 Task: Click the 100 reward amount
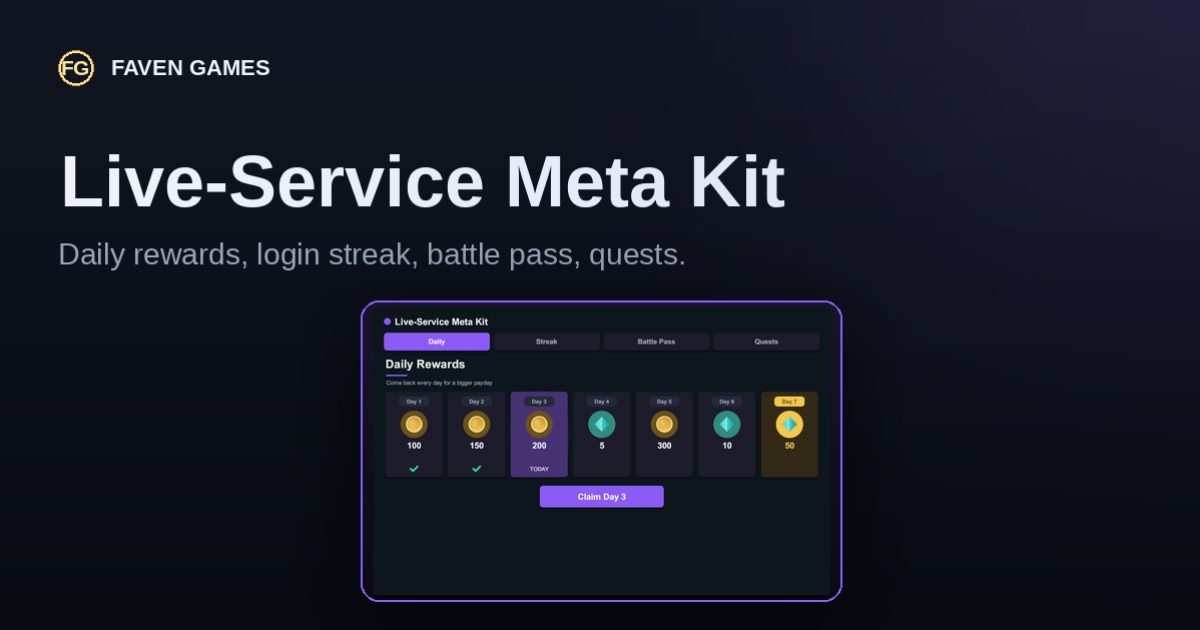point(414,446)
